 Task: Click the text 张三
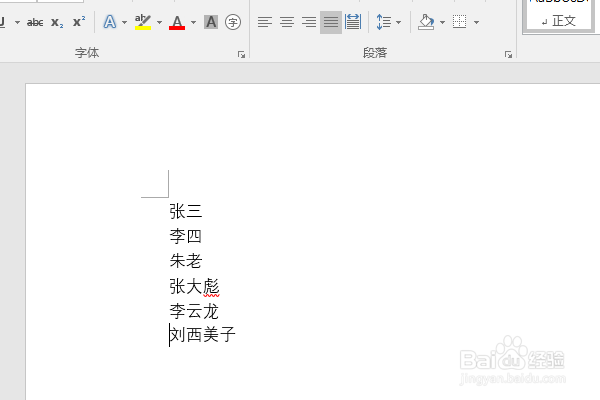(186, 211)
